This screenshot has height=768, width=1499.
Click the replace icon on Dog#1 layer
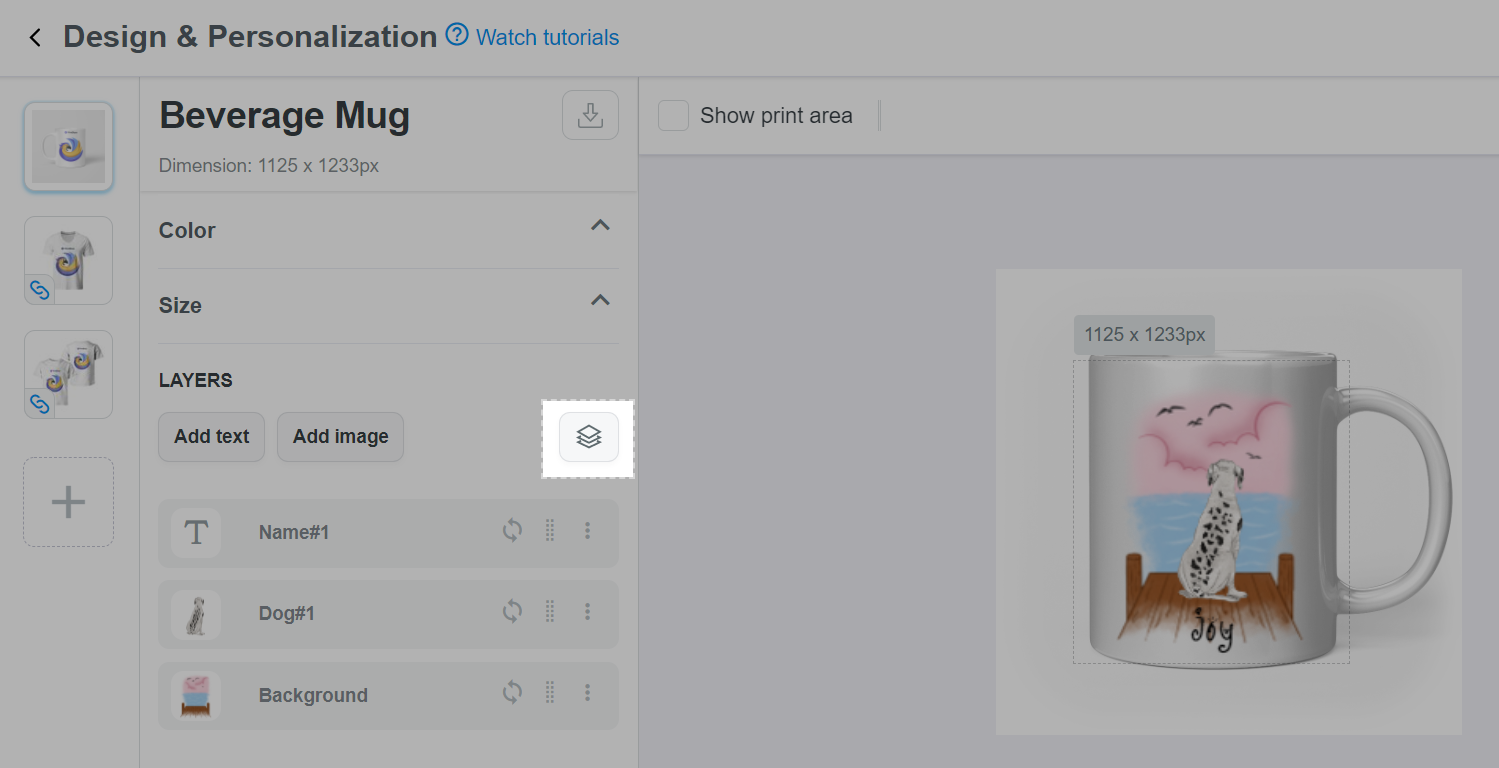512,612
